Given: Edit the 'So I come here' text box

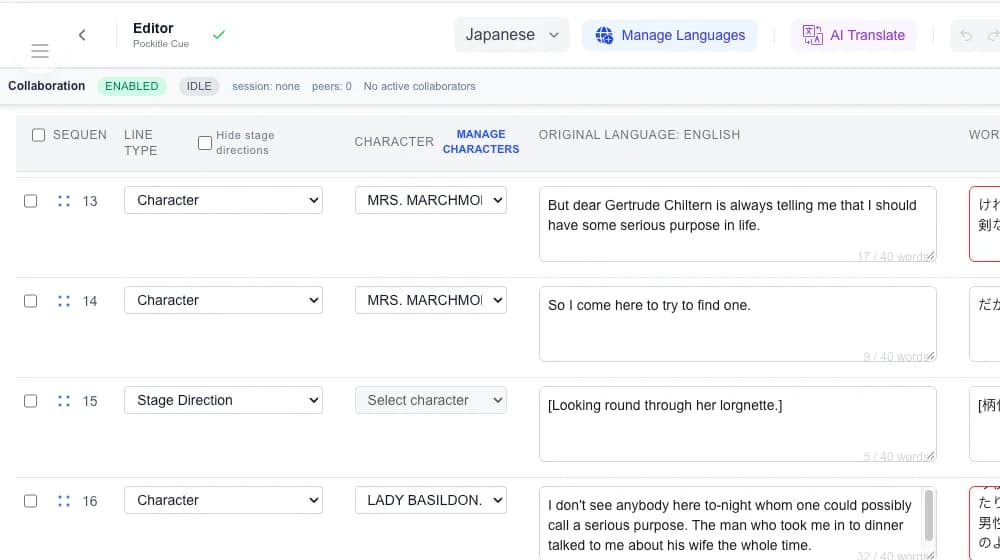Looking at the screenshot, I should point(738,324).
